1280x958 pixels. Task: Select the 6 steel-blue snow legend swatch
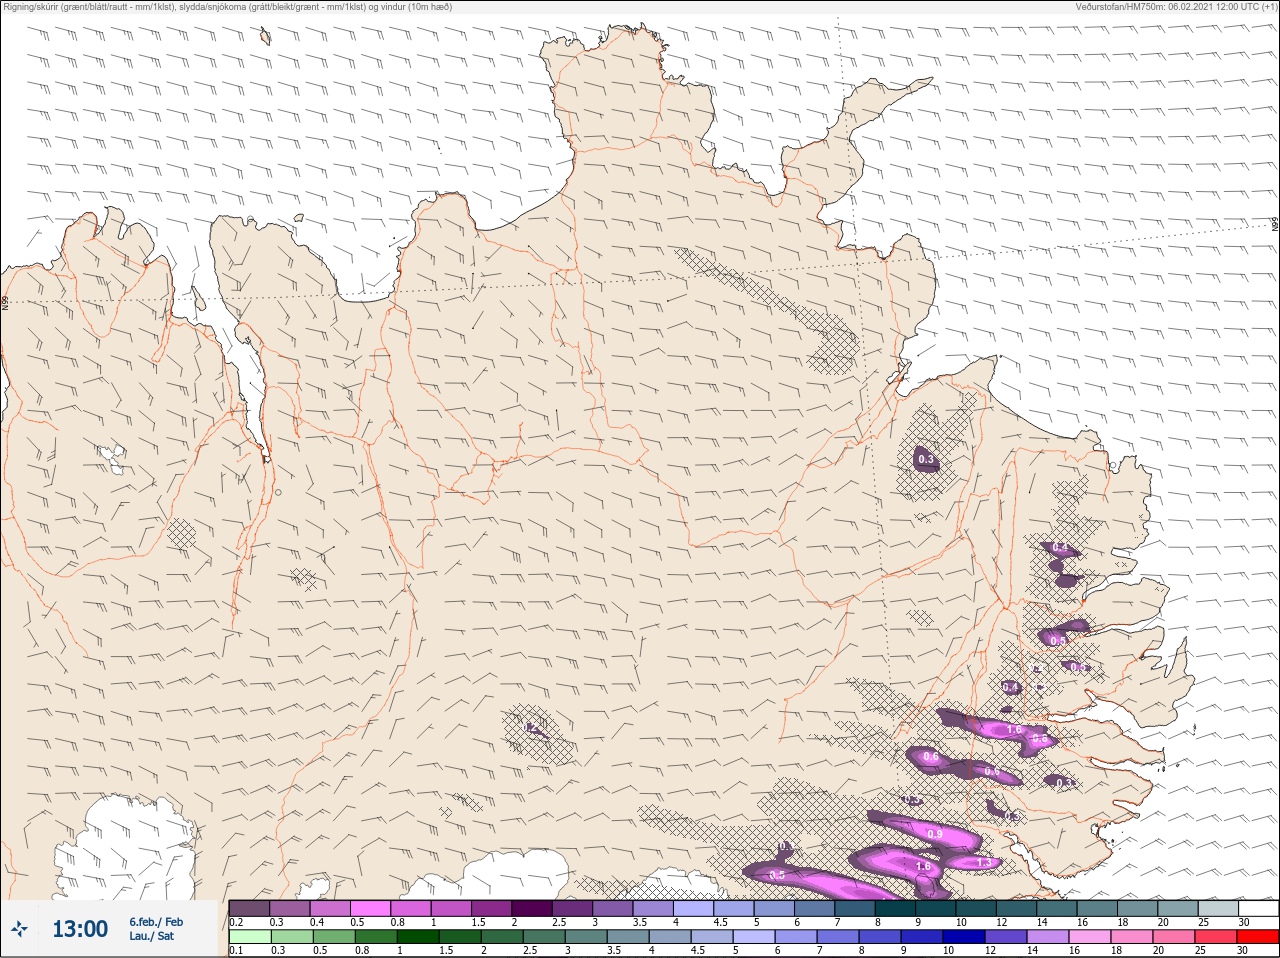[815, 908]
